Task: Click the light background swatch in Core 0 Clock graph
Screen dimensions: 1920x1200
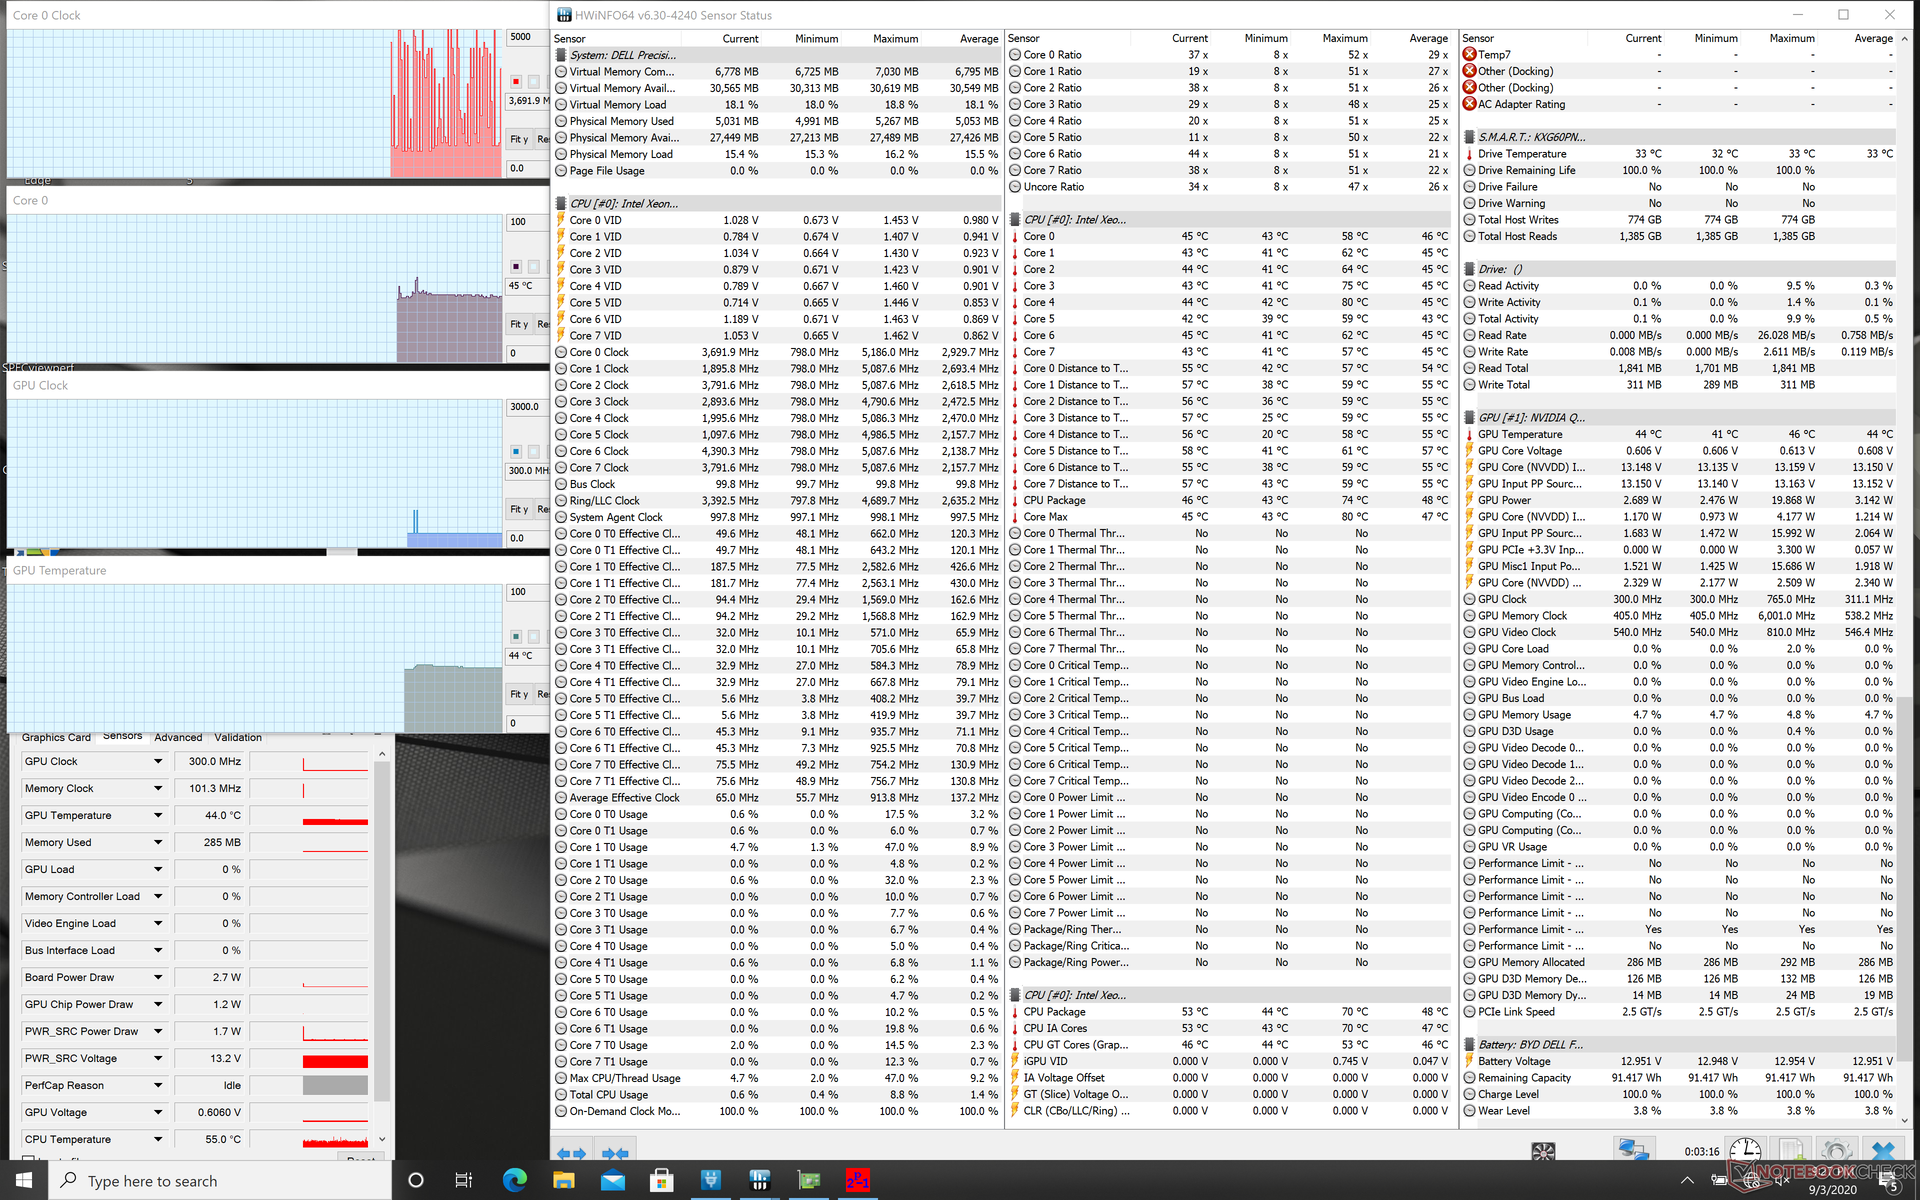Action: tap(534, 82)
